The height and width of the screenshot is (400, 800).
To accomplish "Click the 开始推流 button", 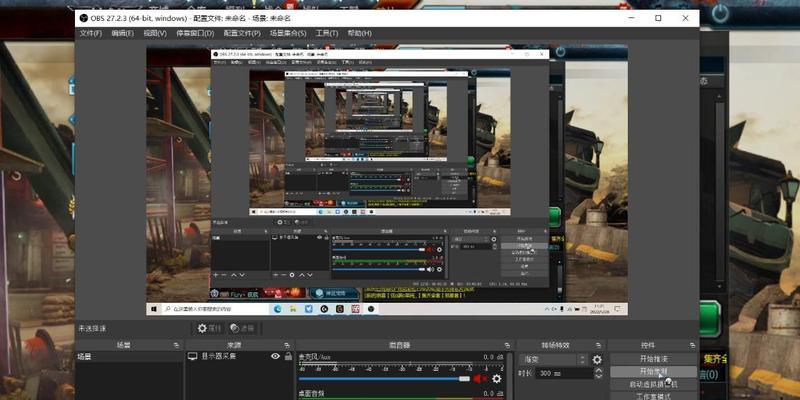I will click(x=654, y=359).
